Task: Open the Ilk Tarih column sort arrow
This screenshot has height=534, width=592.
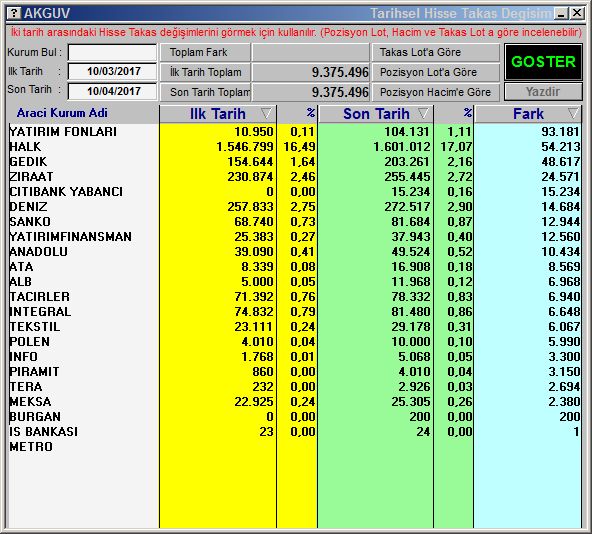Action: pyautogui.click(x=266, y=113)
